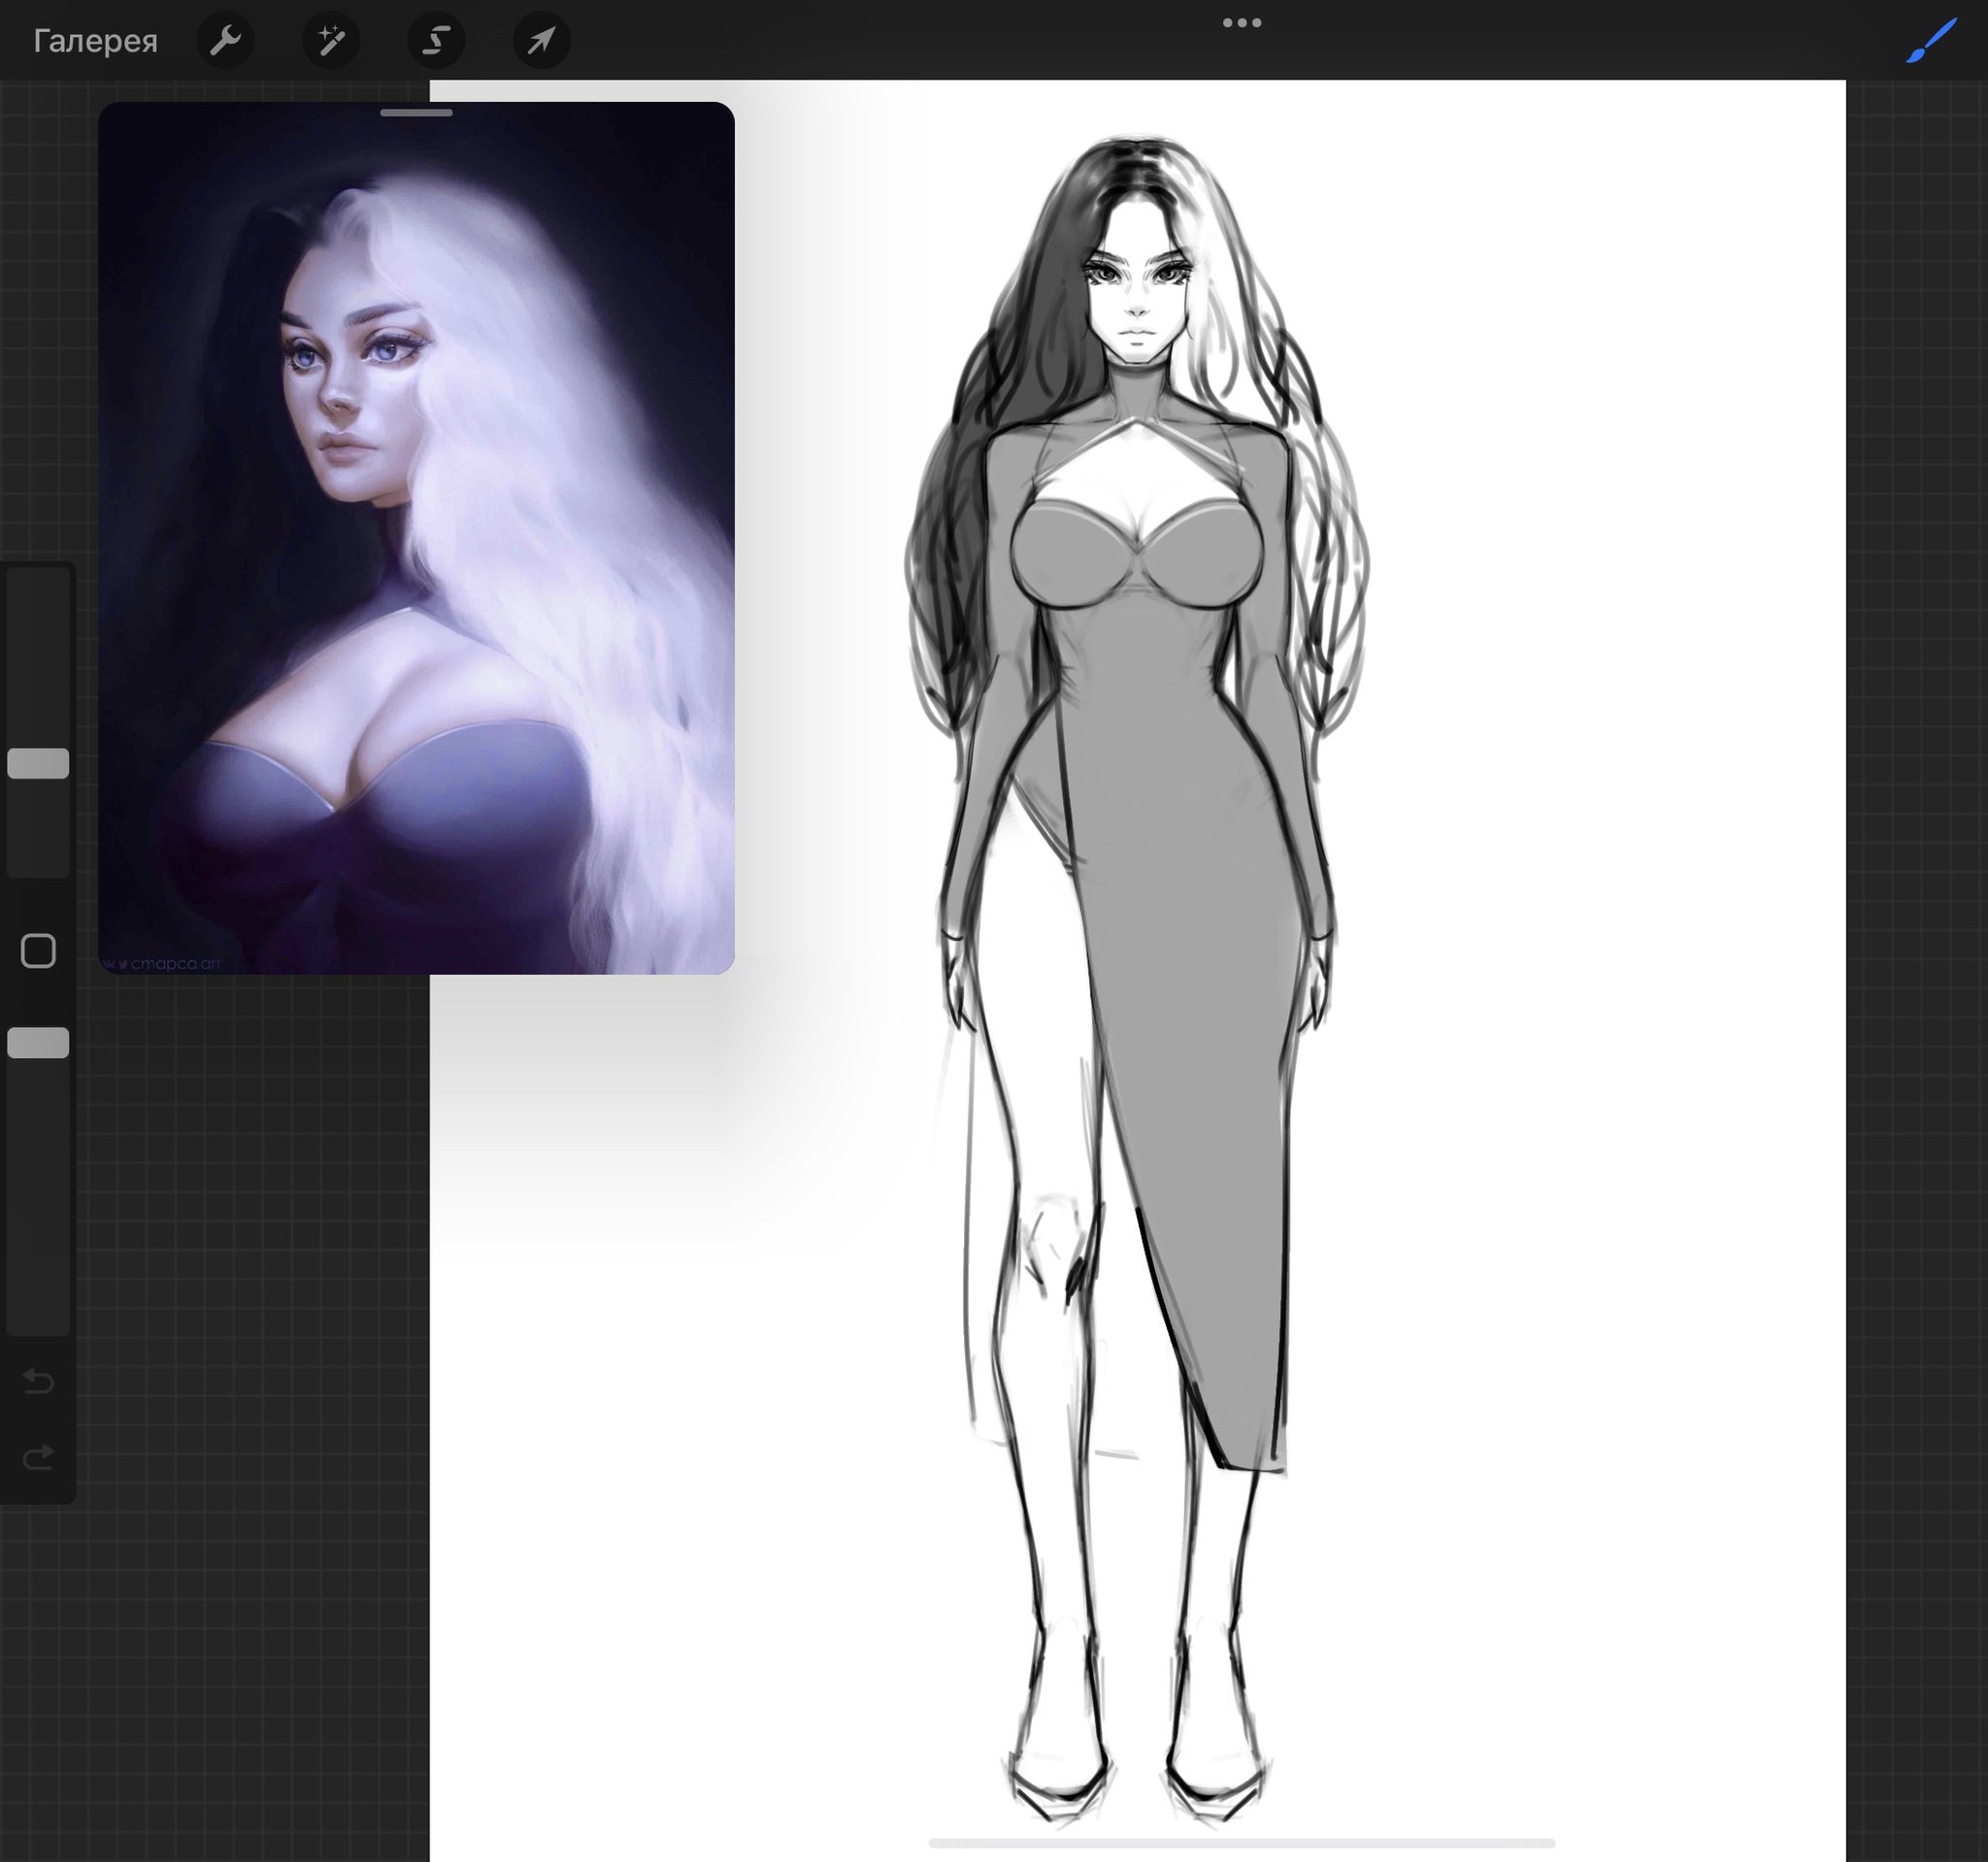Viewport: 1988px width, 1862px height.
Task: Open the three-dot multitasking menu at top
Action: click(x=1241, y=23)
